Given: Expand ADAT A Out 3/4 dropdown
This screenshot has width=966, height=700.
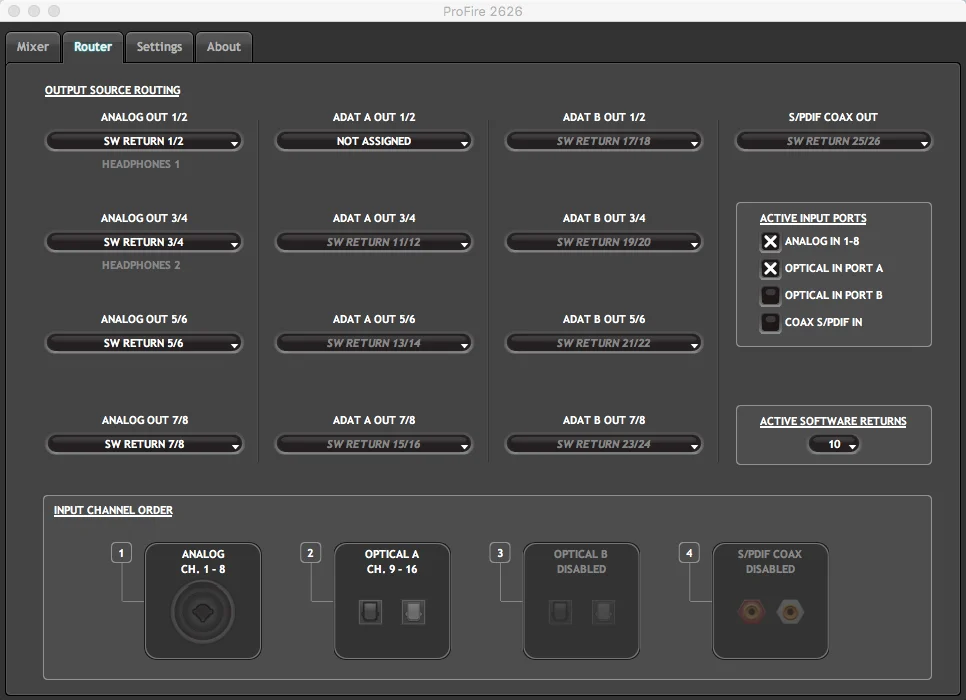Looking at the screenshot, I should point(374,242).
